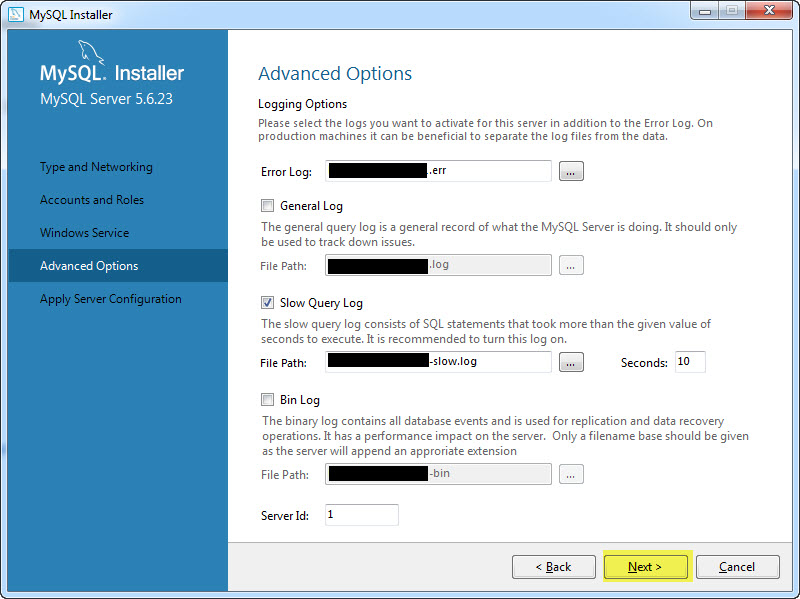Image resolution: width=800 pixels, height=599 pixels.
Task: Open Apply Server Configuration step
Action: 111,299
